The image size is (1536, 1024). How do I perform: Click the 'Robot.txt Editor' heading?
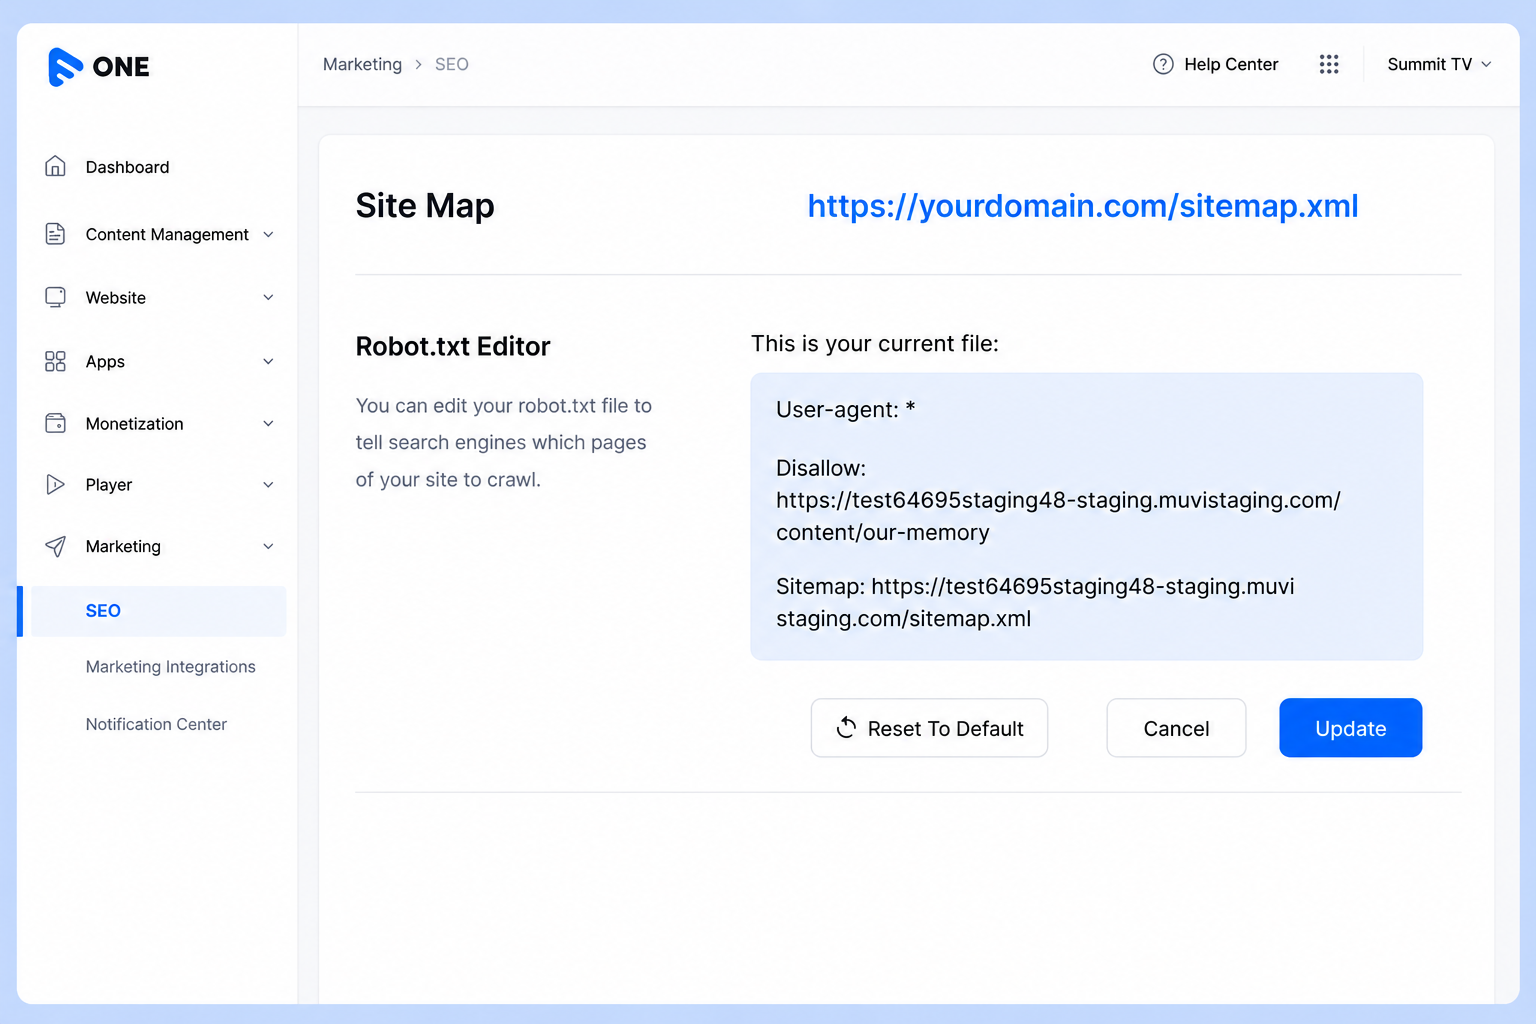pyautogui.click(x=453, y=346)
